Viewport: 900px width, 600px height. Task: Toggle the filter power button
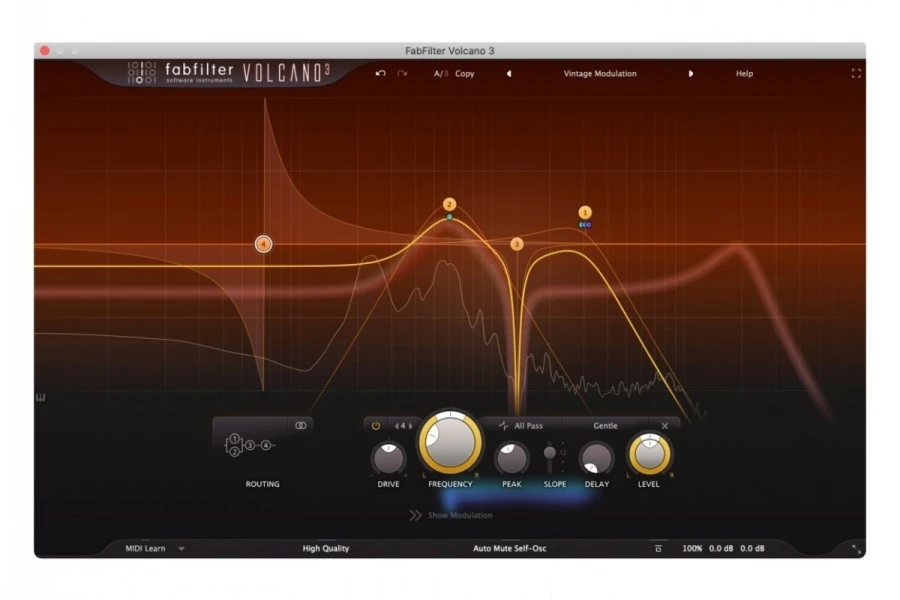(376, 425)
